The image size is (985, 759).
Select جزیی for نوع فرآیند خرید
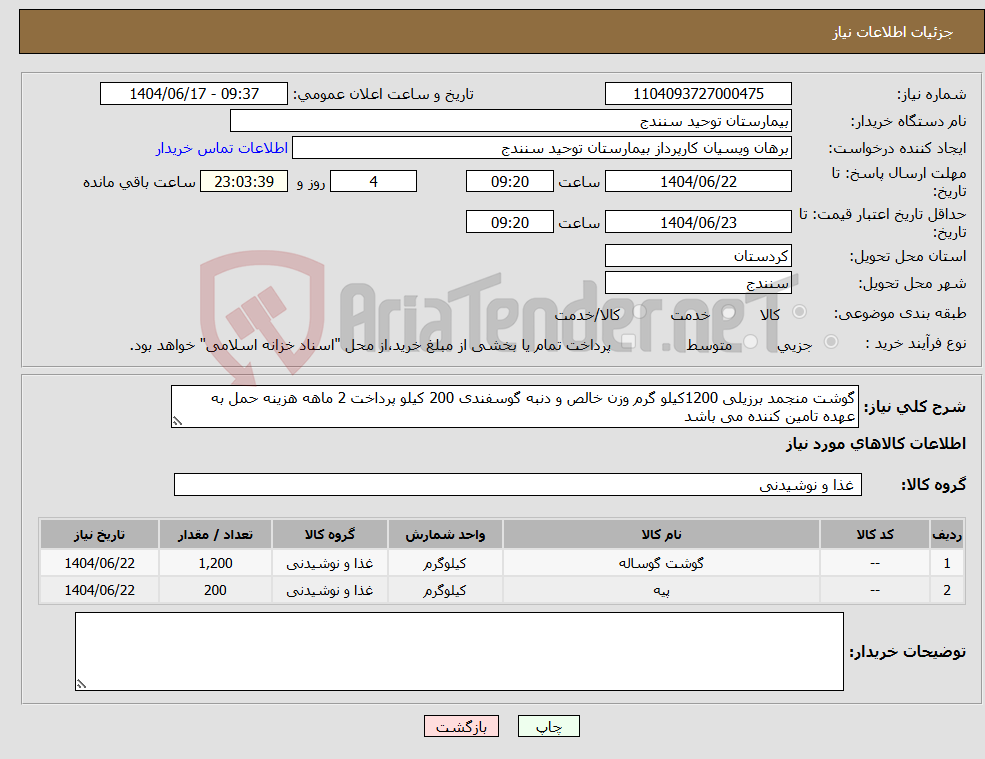[830, 341]
